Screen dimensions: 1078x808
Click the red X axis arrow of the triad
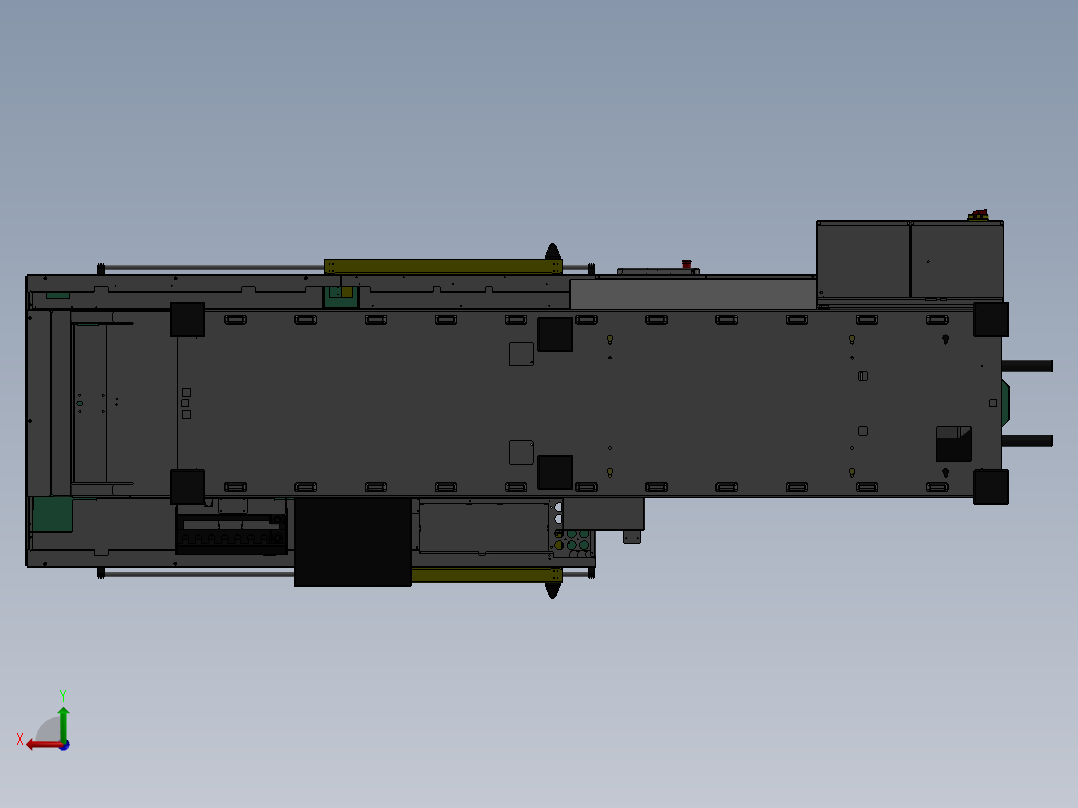pyautogui.click(x=43, y=745)
